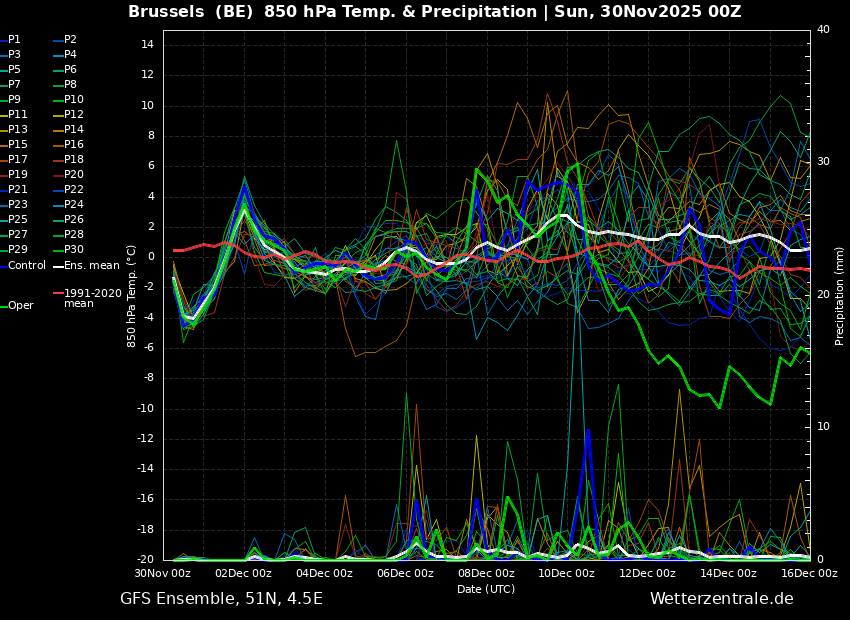Click the 08Dec 00z date tick label
The width and height of the screenshot is (850, 620).
pos(486,574)
